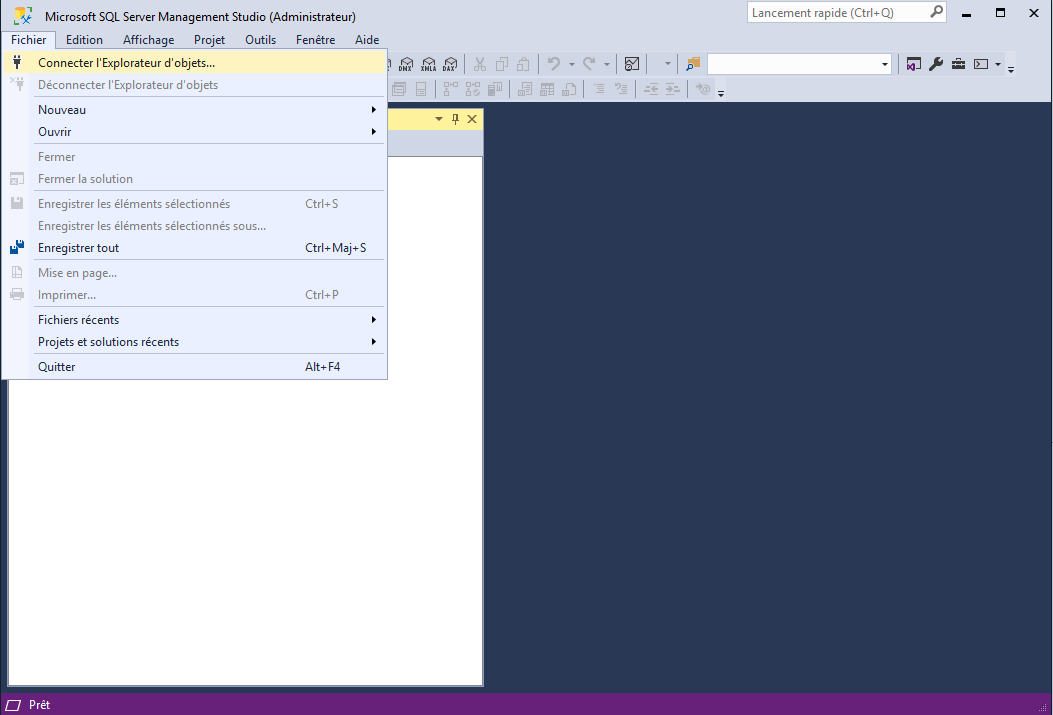Click the magnifier icon in Lancement rapide
1053x715 pixels.
point(936,12)
